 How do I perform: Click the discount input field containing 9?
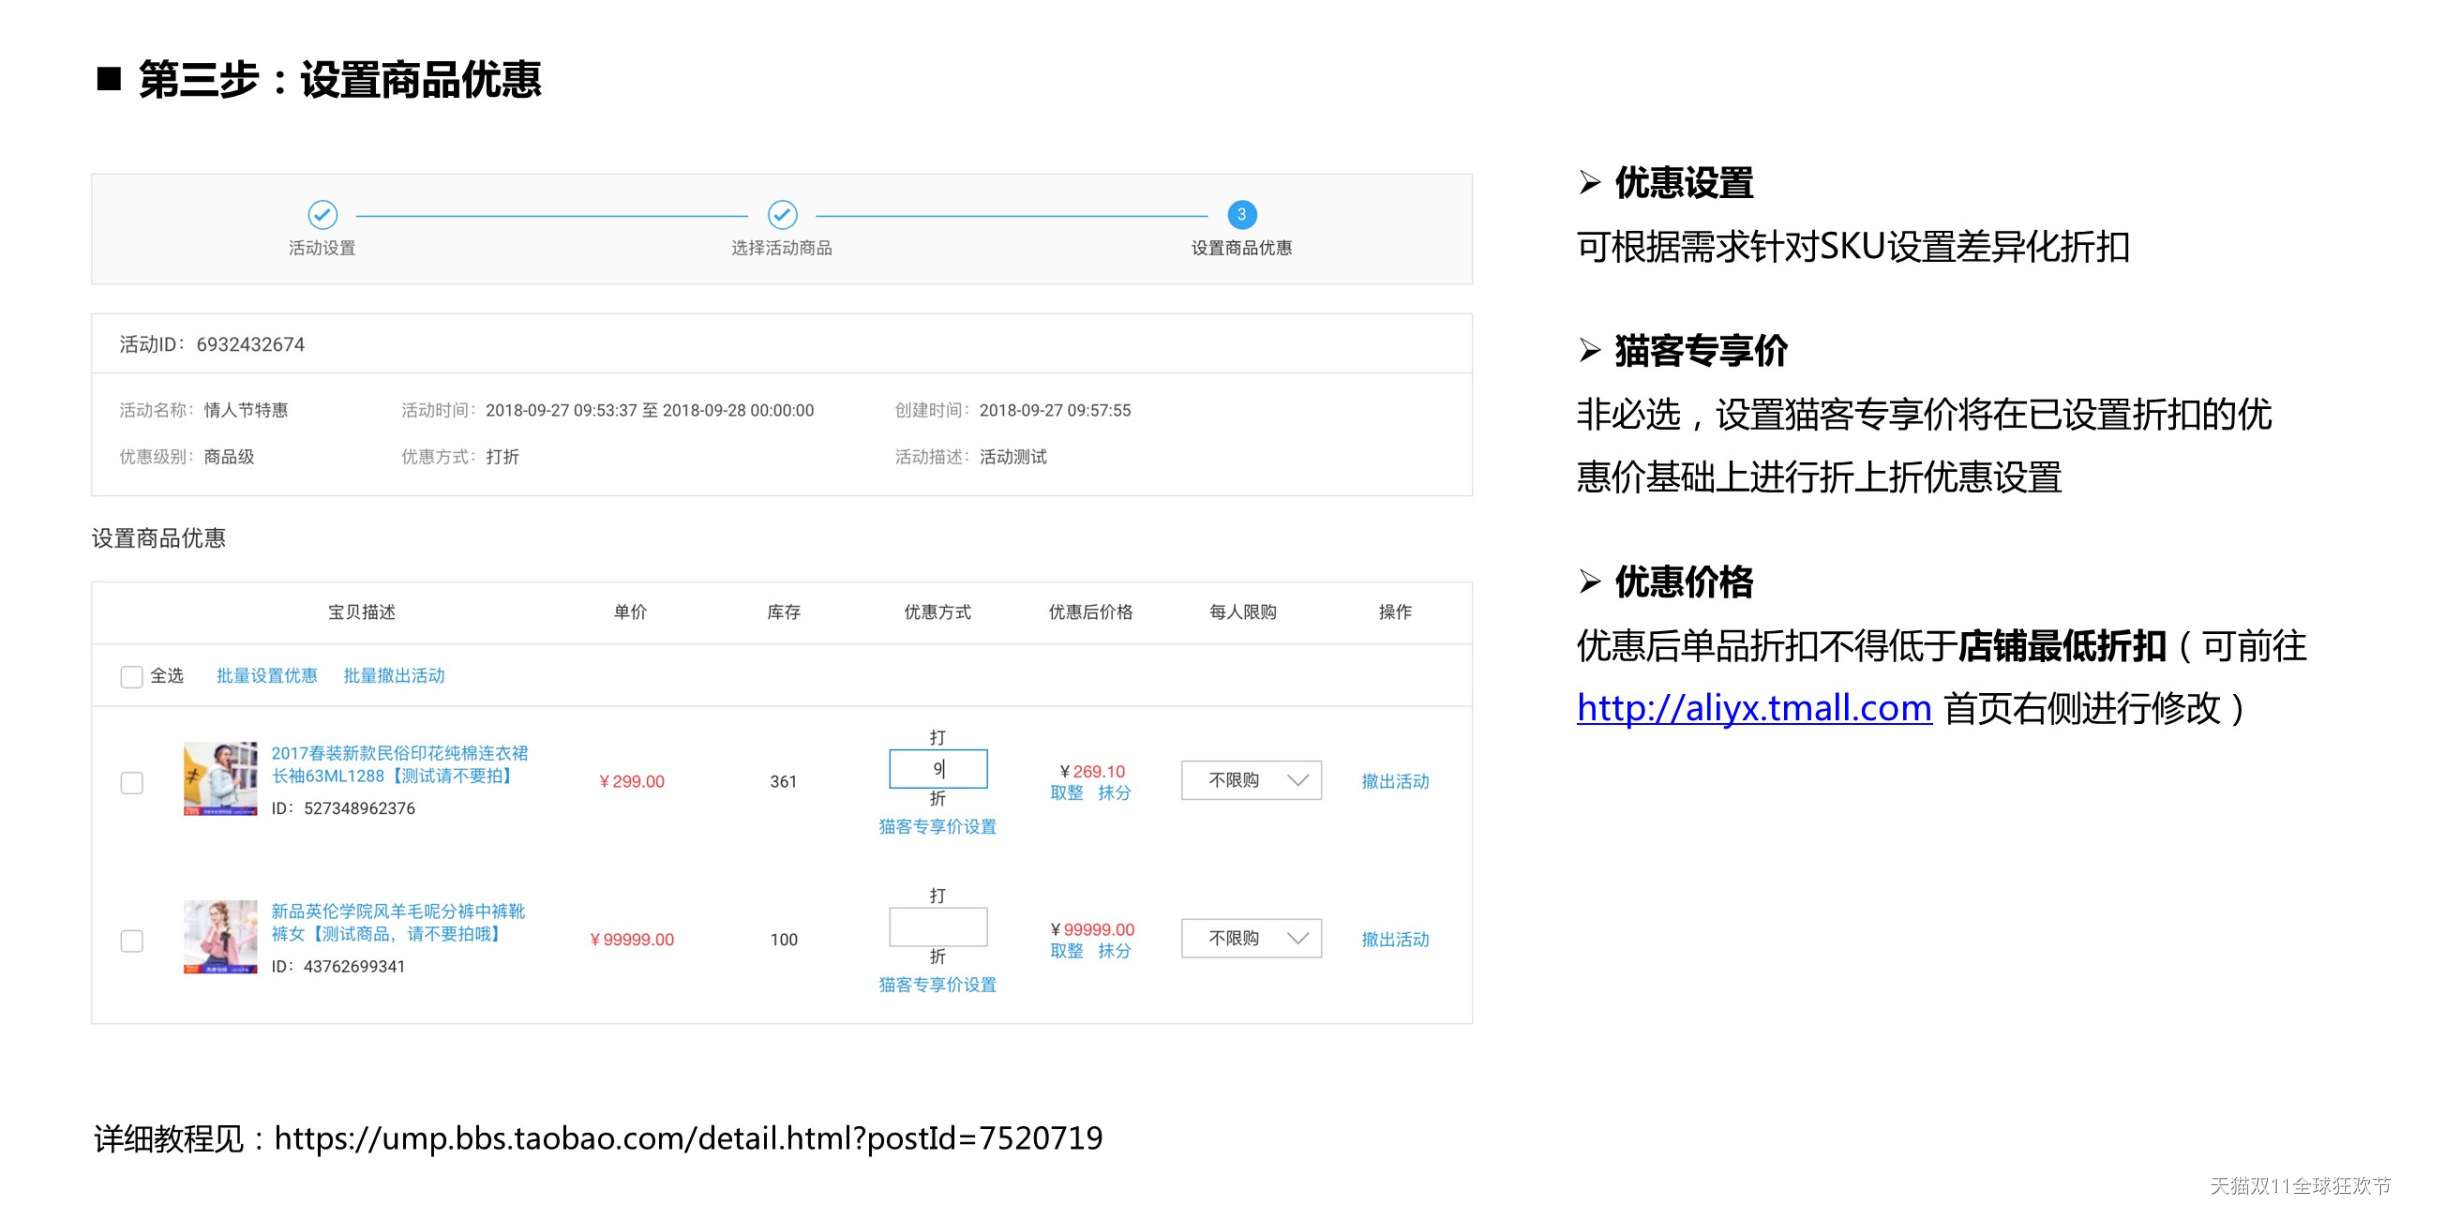[x=937, y=769]
